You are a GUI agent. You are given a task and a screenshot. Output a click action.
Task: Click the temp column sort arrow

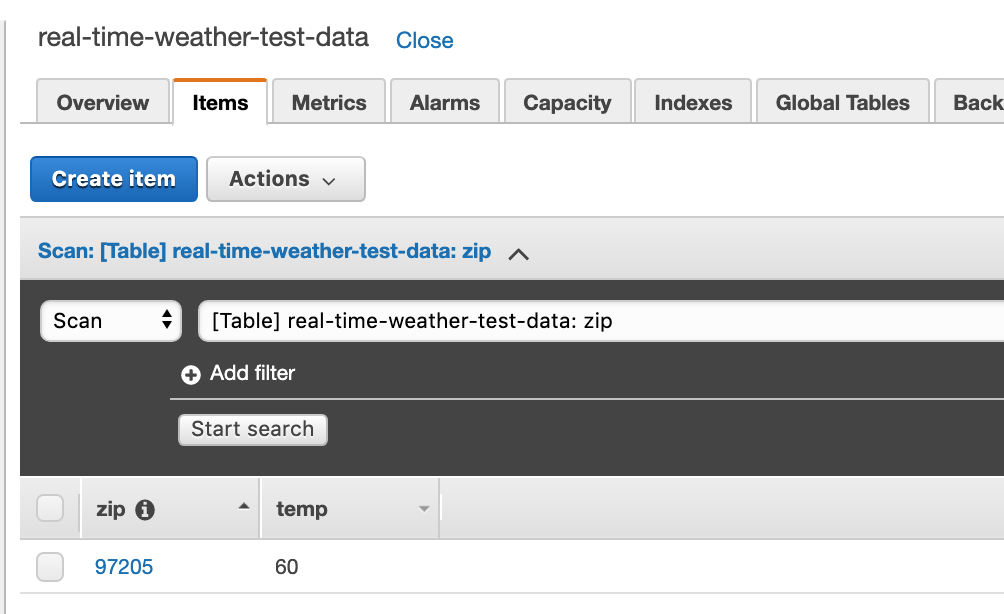[424, 510]
